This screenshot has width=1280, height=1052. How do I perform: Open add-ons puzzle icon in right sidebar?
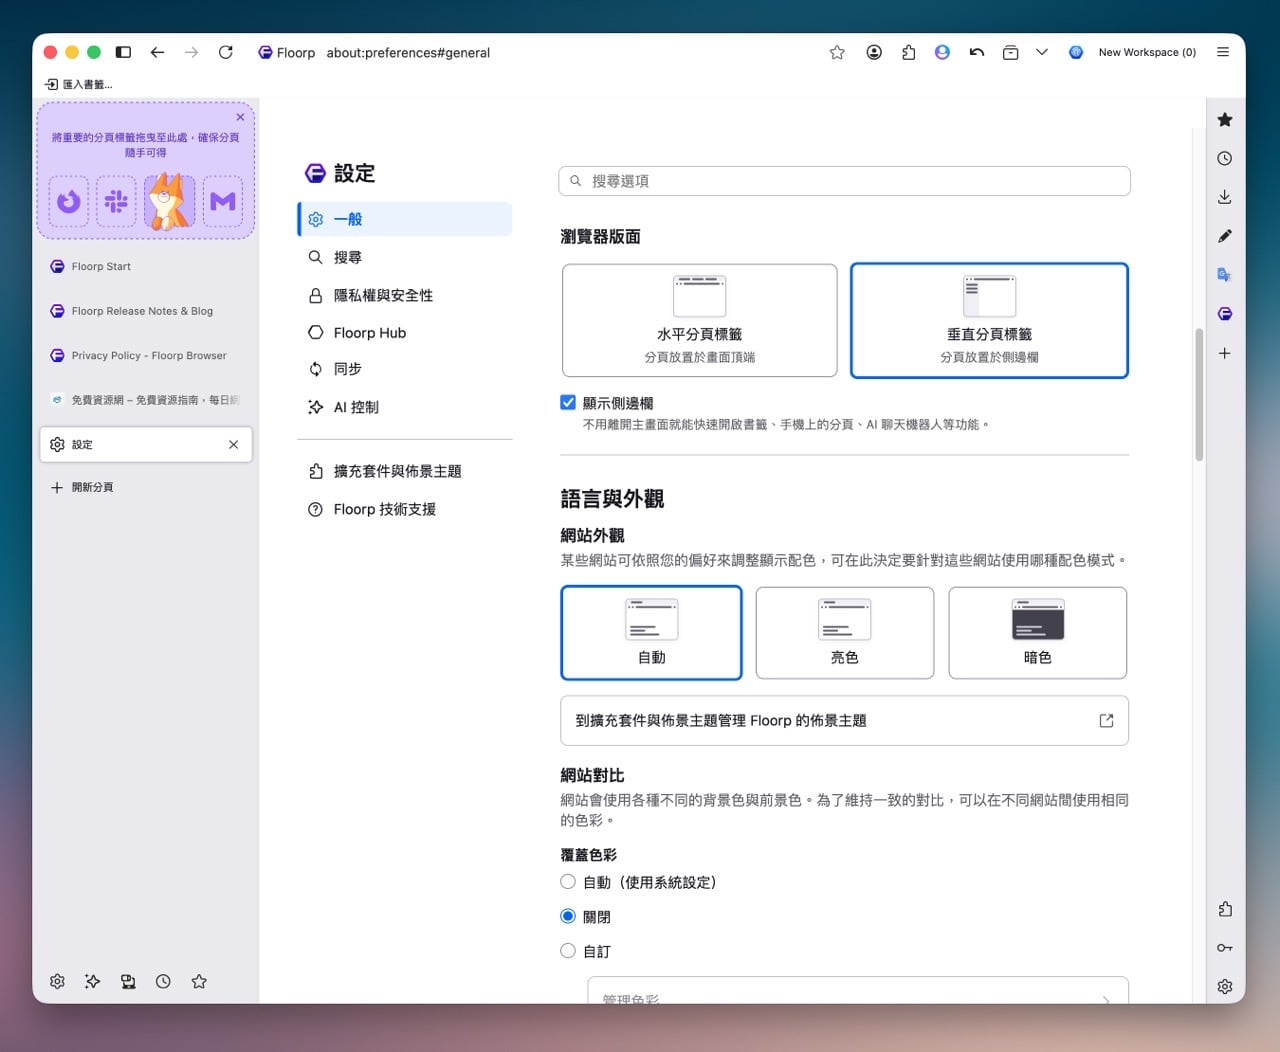tap(1225, 909)
